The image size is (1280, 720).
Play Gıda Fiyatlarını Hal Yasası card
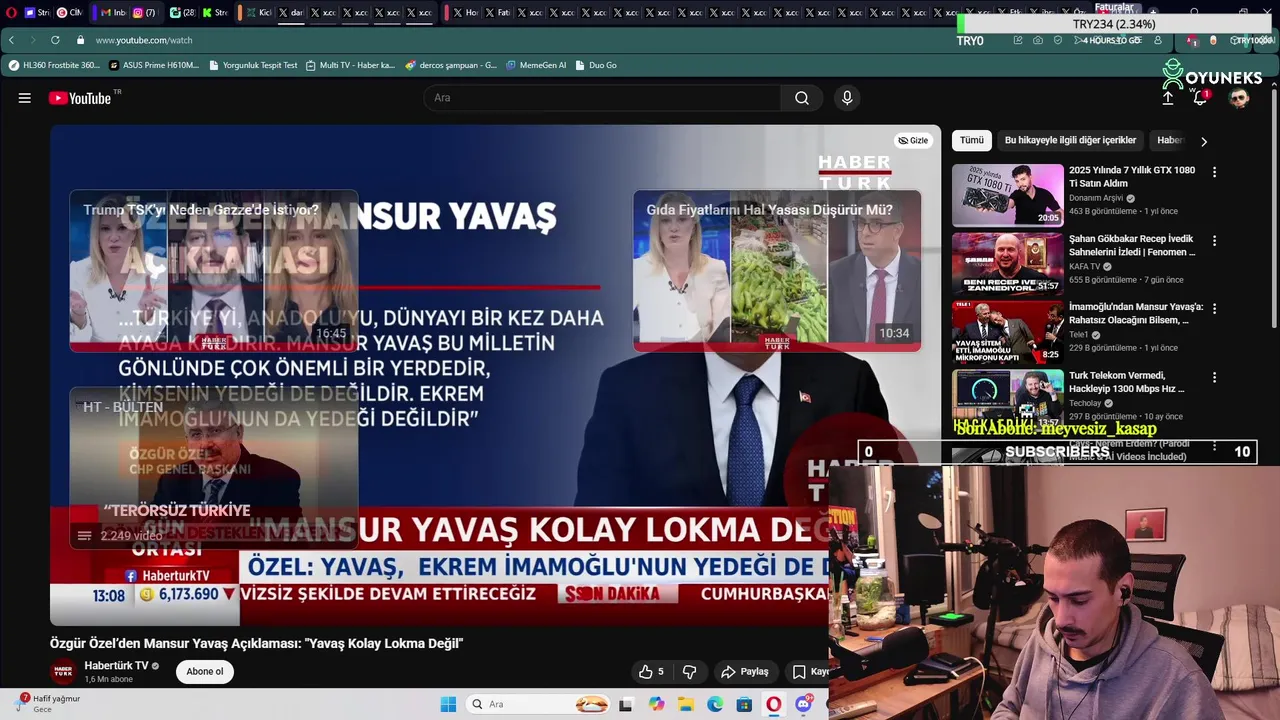pyautogui.click(x=777, y=271)
